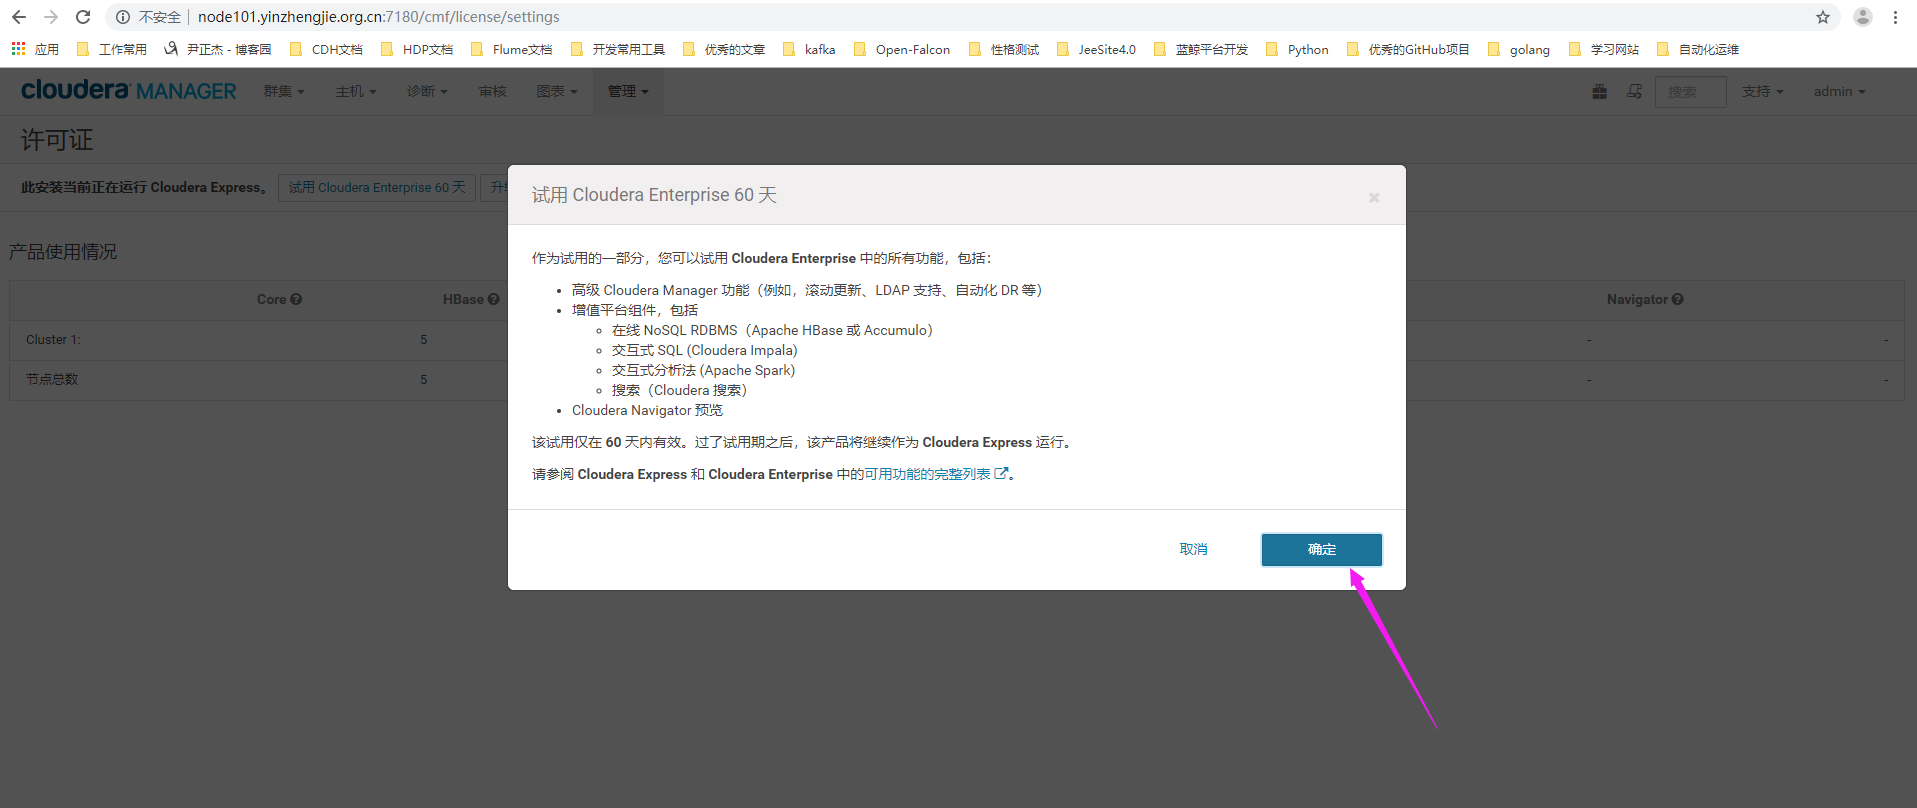The height and width of the screenshot is (808, 1917).
Task: Click the browser back arrow
Action: (19, 17)
